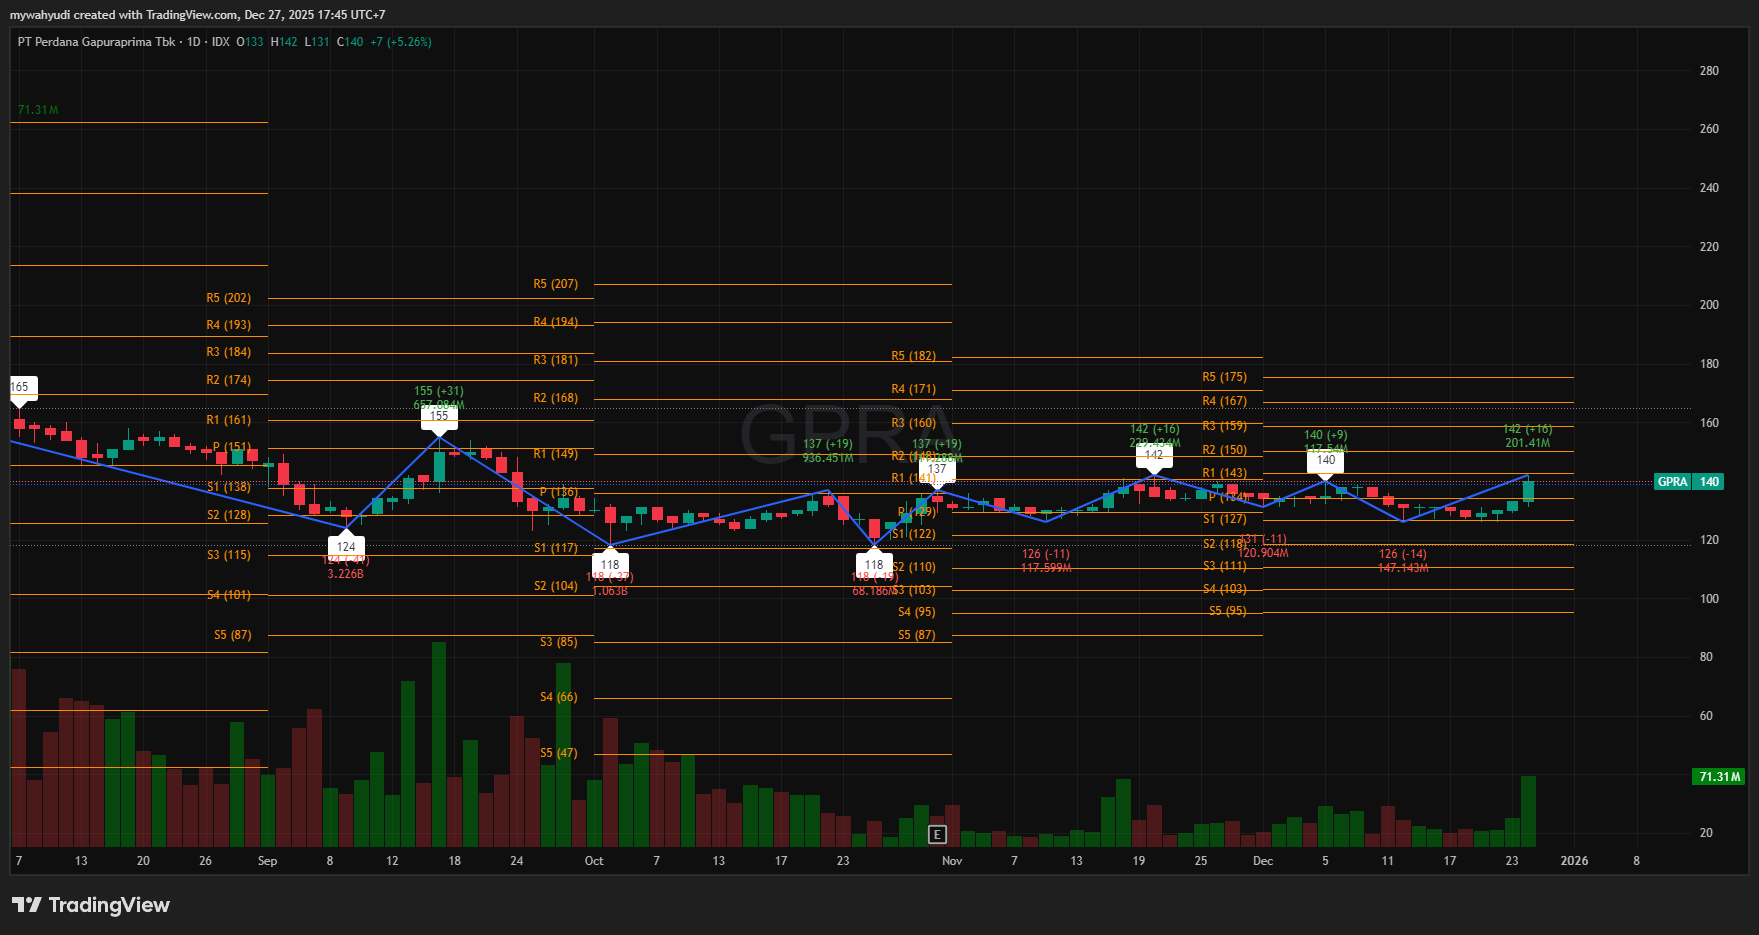Click the R5 (207) resistance level label
1759x935 pixels.
point(555,284)
